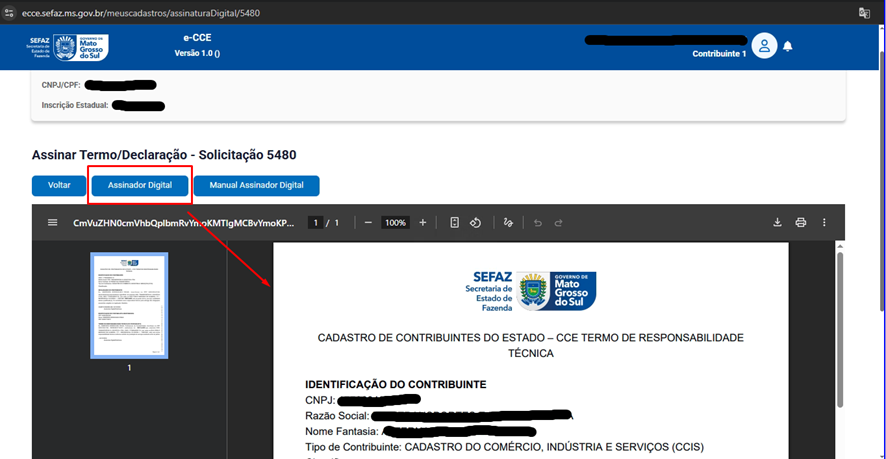Click the Voltar button

click(x=58, y=186)
